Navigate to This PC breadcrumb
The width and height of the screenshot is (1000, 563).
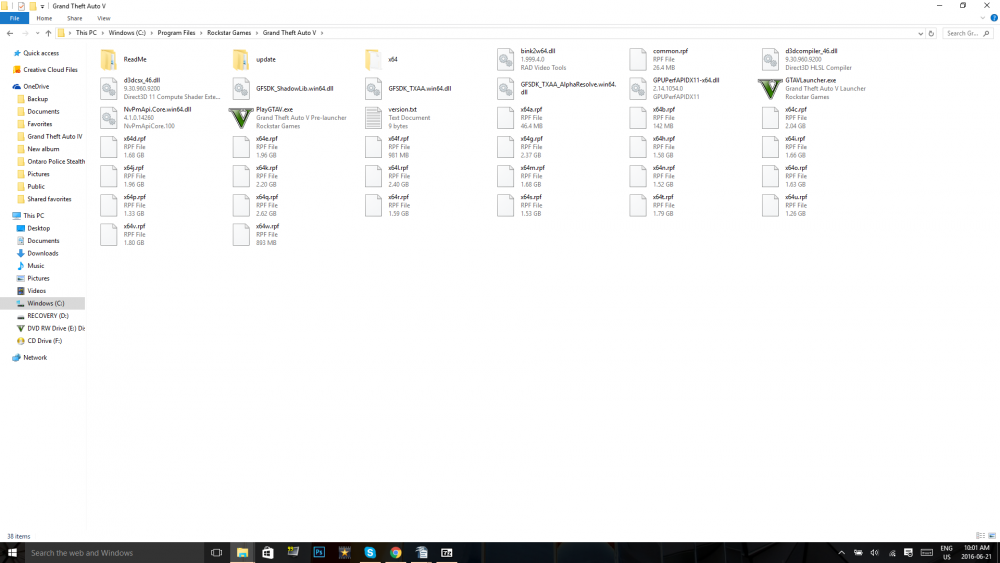click(86, 33)
